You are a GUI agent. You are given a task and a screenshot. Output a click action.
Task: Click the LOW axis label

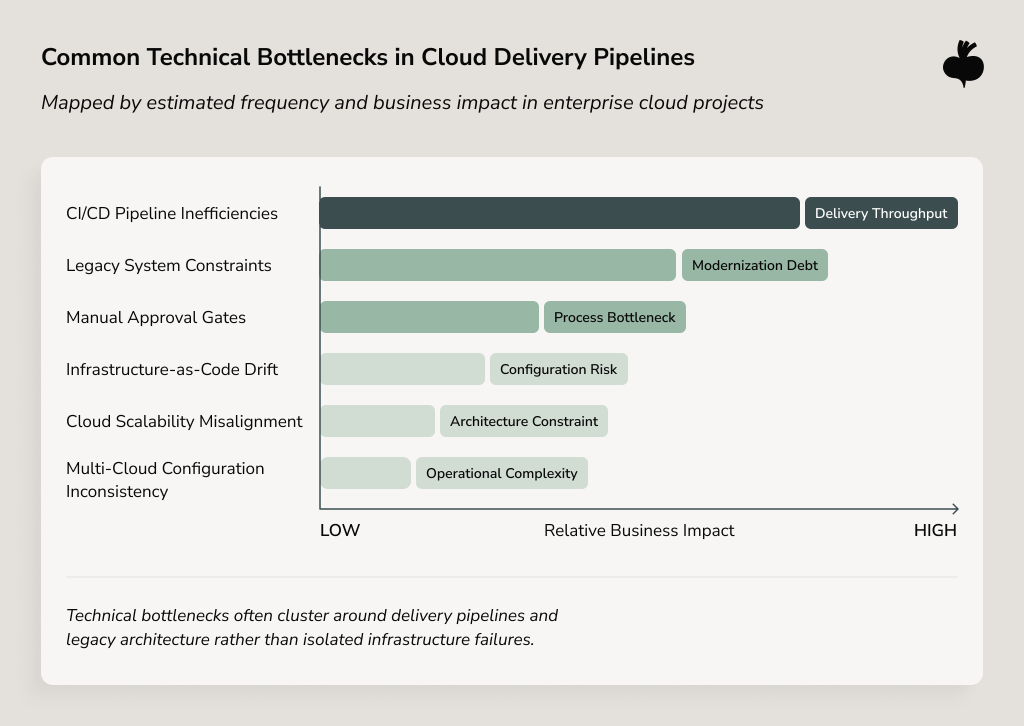[x=340, y=530]
